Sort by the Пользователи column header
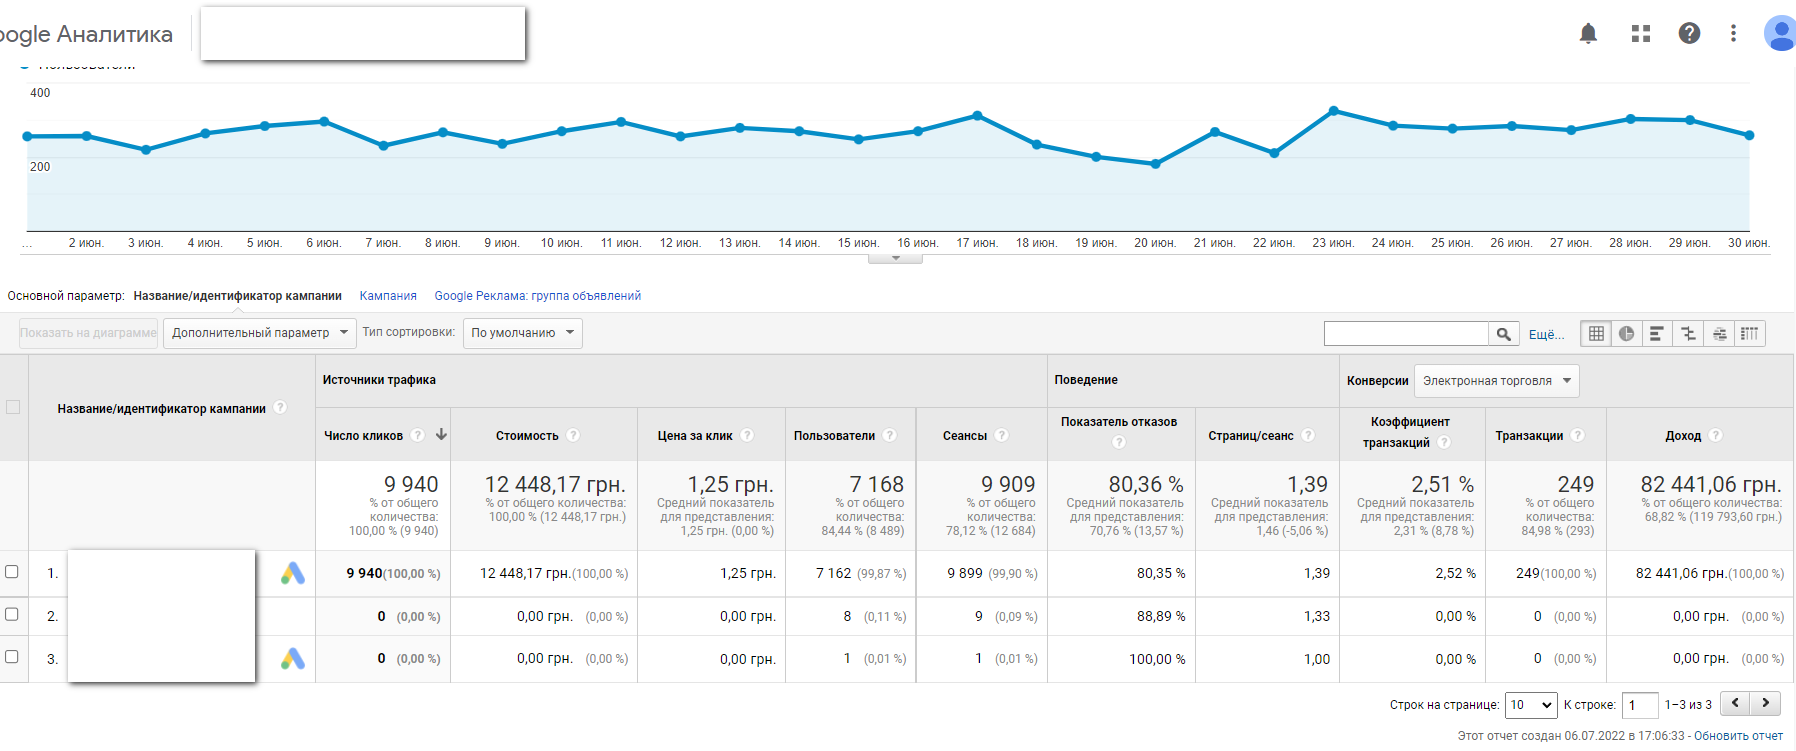Viewport: 1796px width, 751px height. click(x=834, y=435)
